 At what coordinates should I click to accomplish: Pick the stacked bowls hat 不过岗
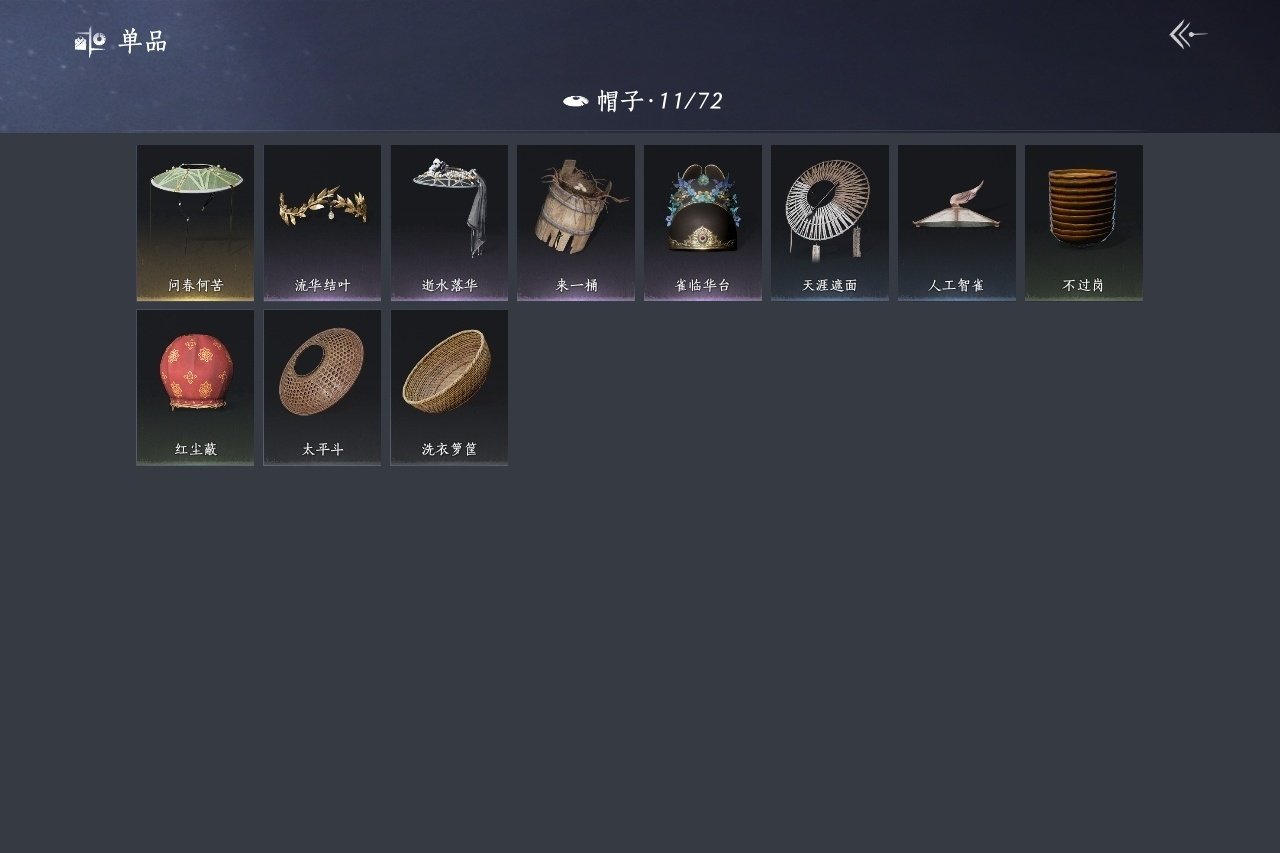coord(1084,223)
